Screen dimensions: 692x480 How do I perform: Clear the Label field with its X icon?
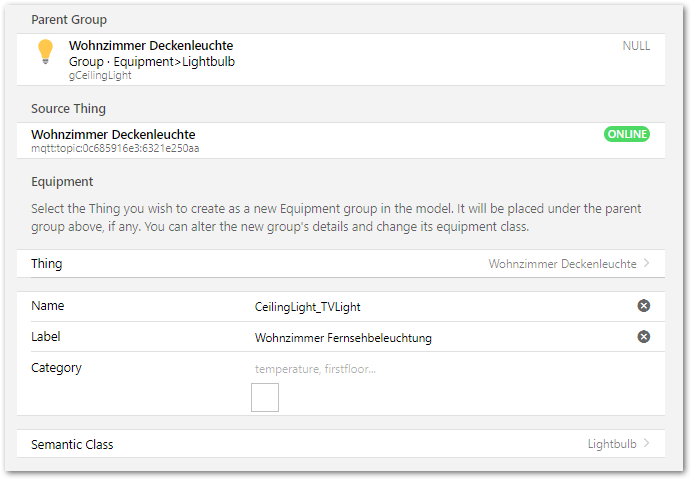pyautogui.click(x=644, y=337)
